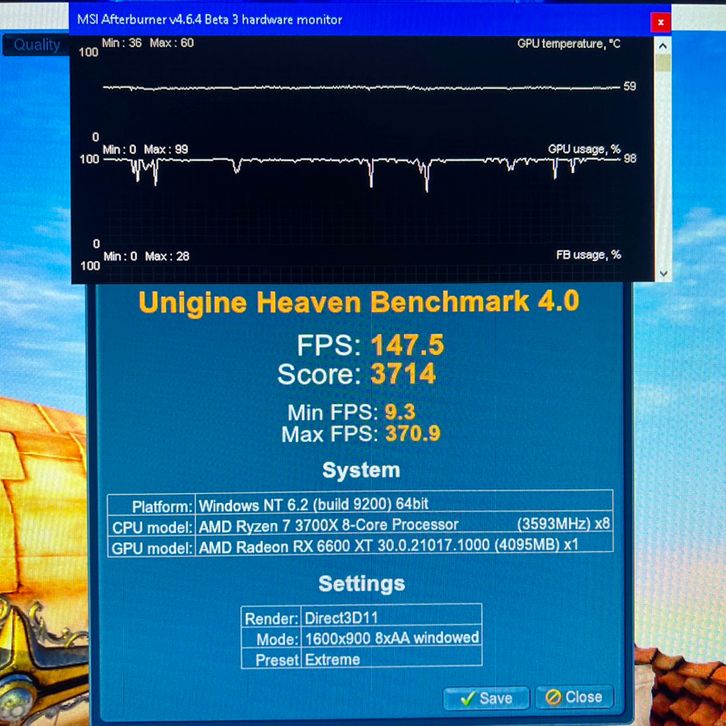
Task: Click the scrollbar down arrow in hardware monitor
Action: point(662,272)
